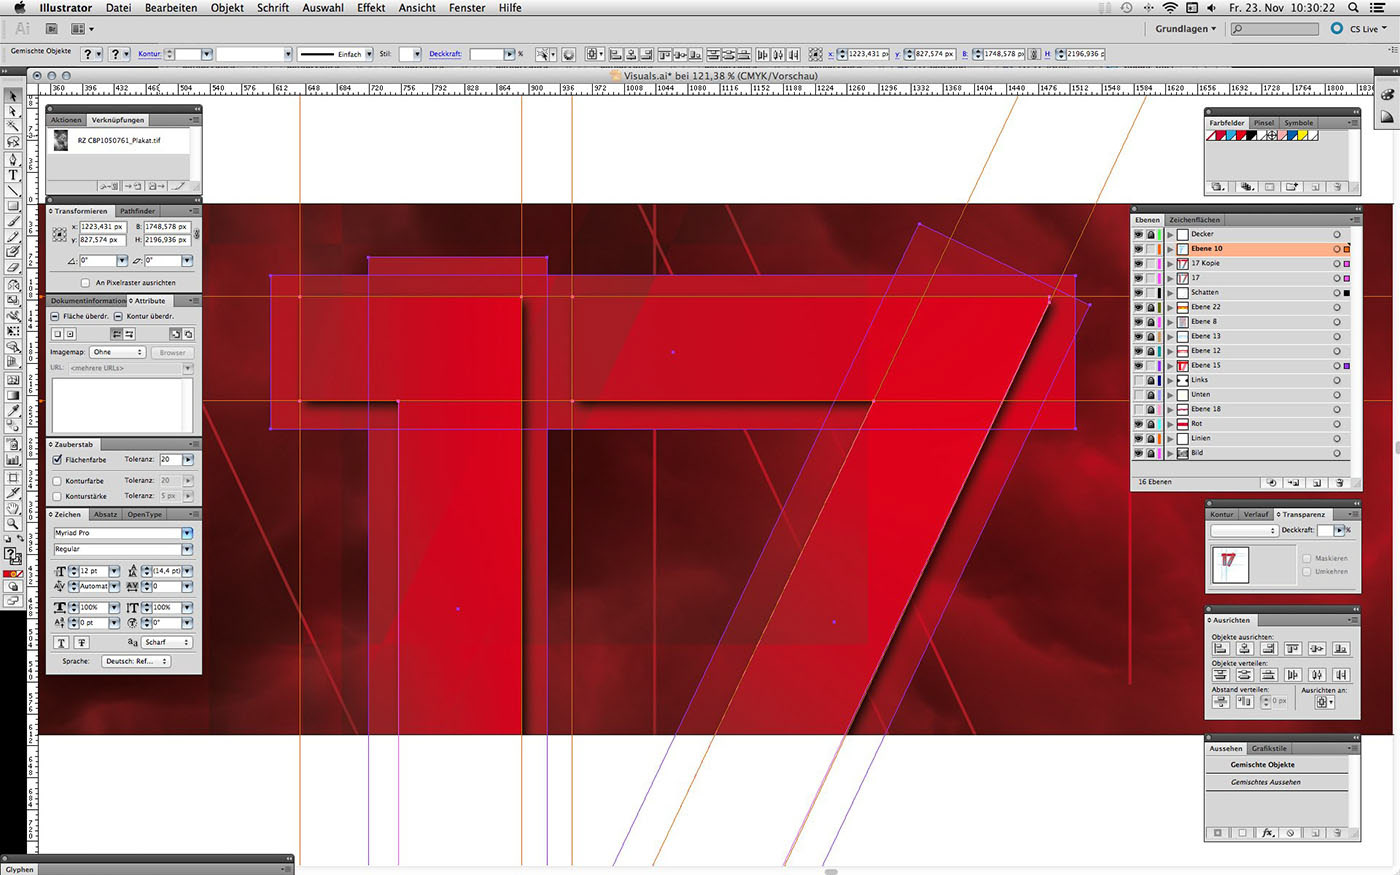Viewport: 1400px width, 875px height.
Task: Click the 17 thumbnail in Transparenz panel
Action: 1229,564
